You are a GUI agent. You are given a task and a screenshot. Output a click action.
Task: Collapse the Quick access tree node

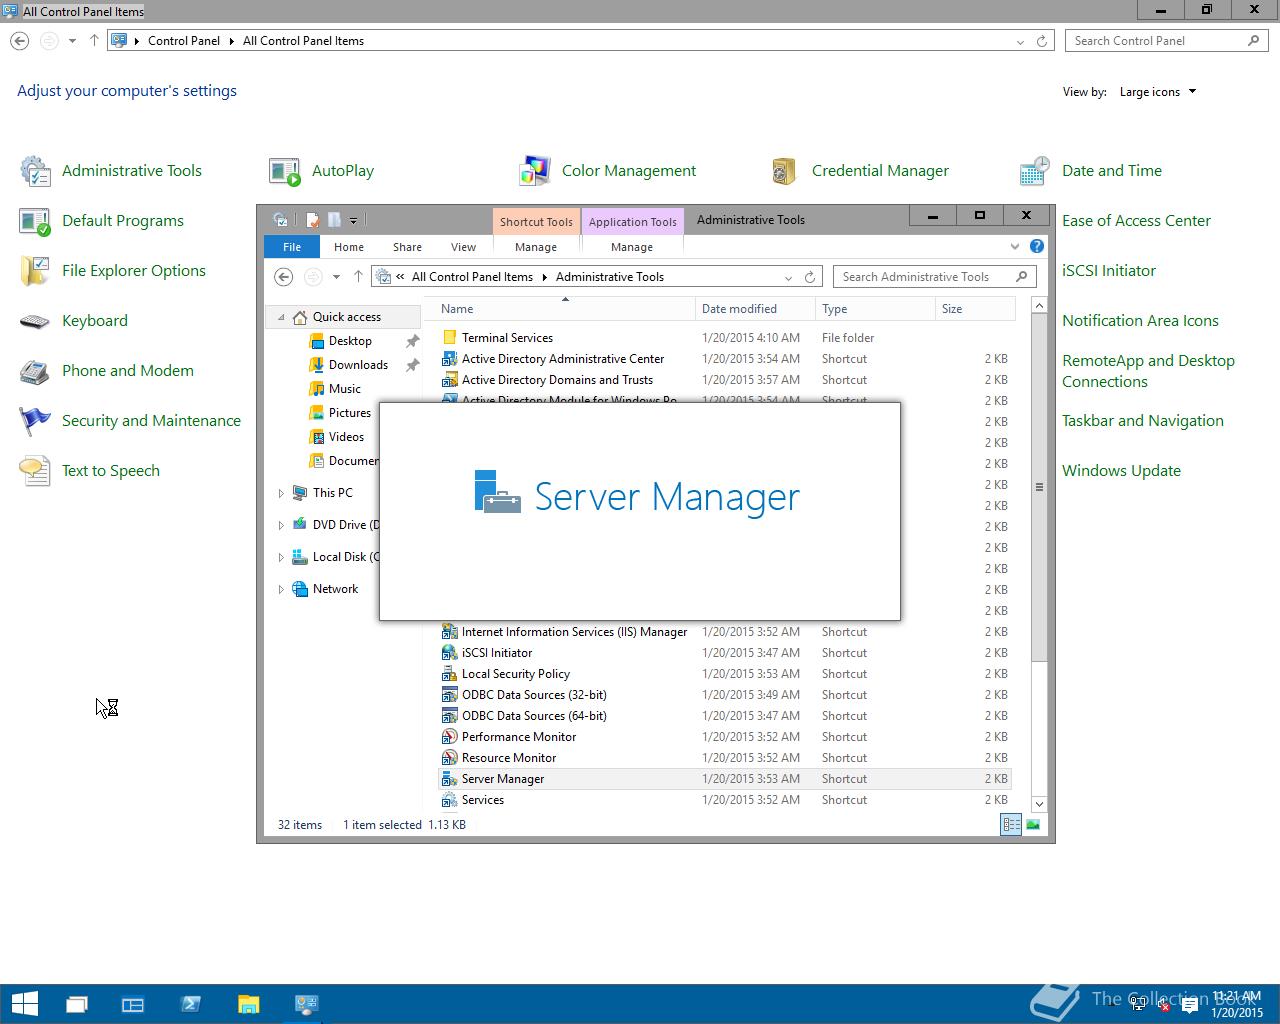tap(281, 317)
